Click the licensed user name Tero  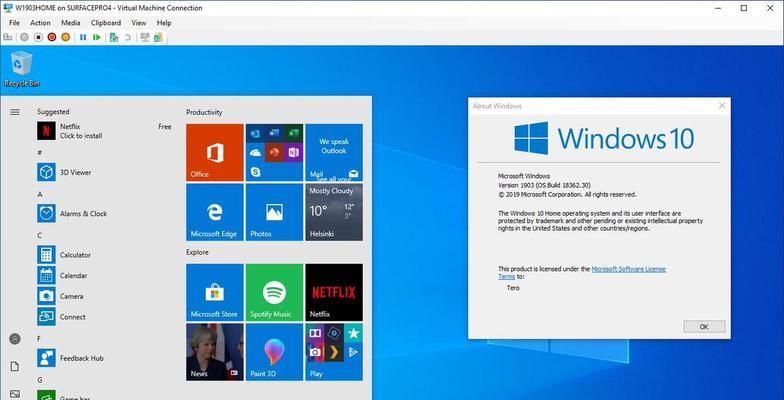[x=513, y=288]
